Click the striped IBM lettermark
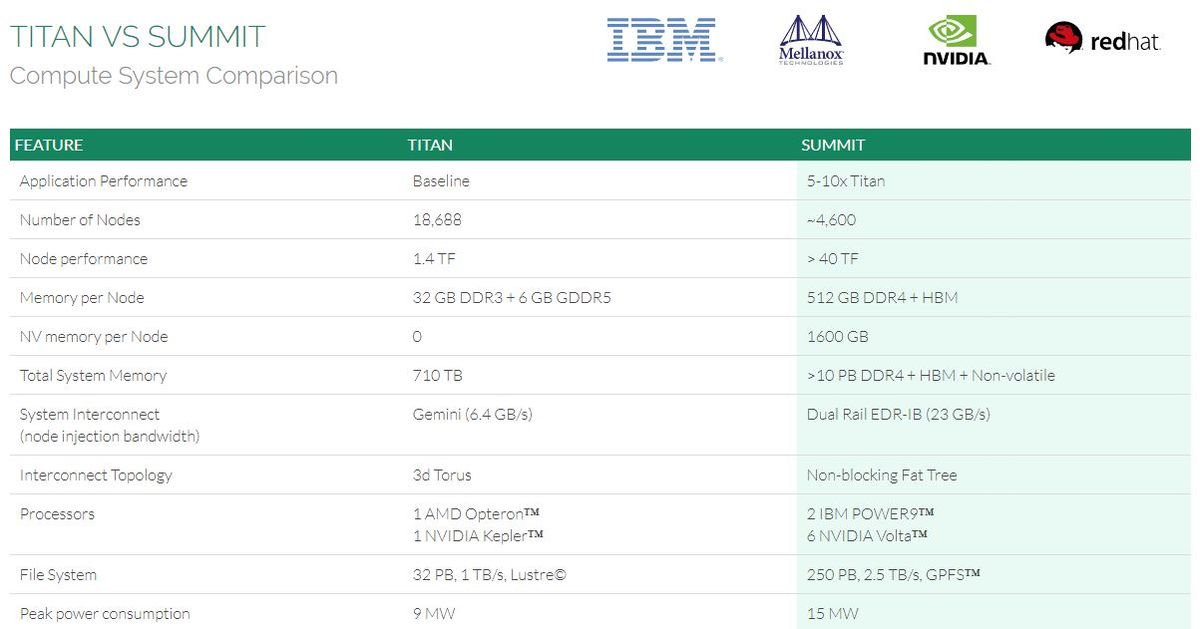This screenshot has height=629, width=1200. click(x=663, y=42)
